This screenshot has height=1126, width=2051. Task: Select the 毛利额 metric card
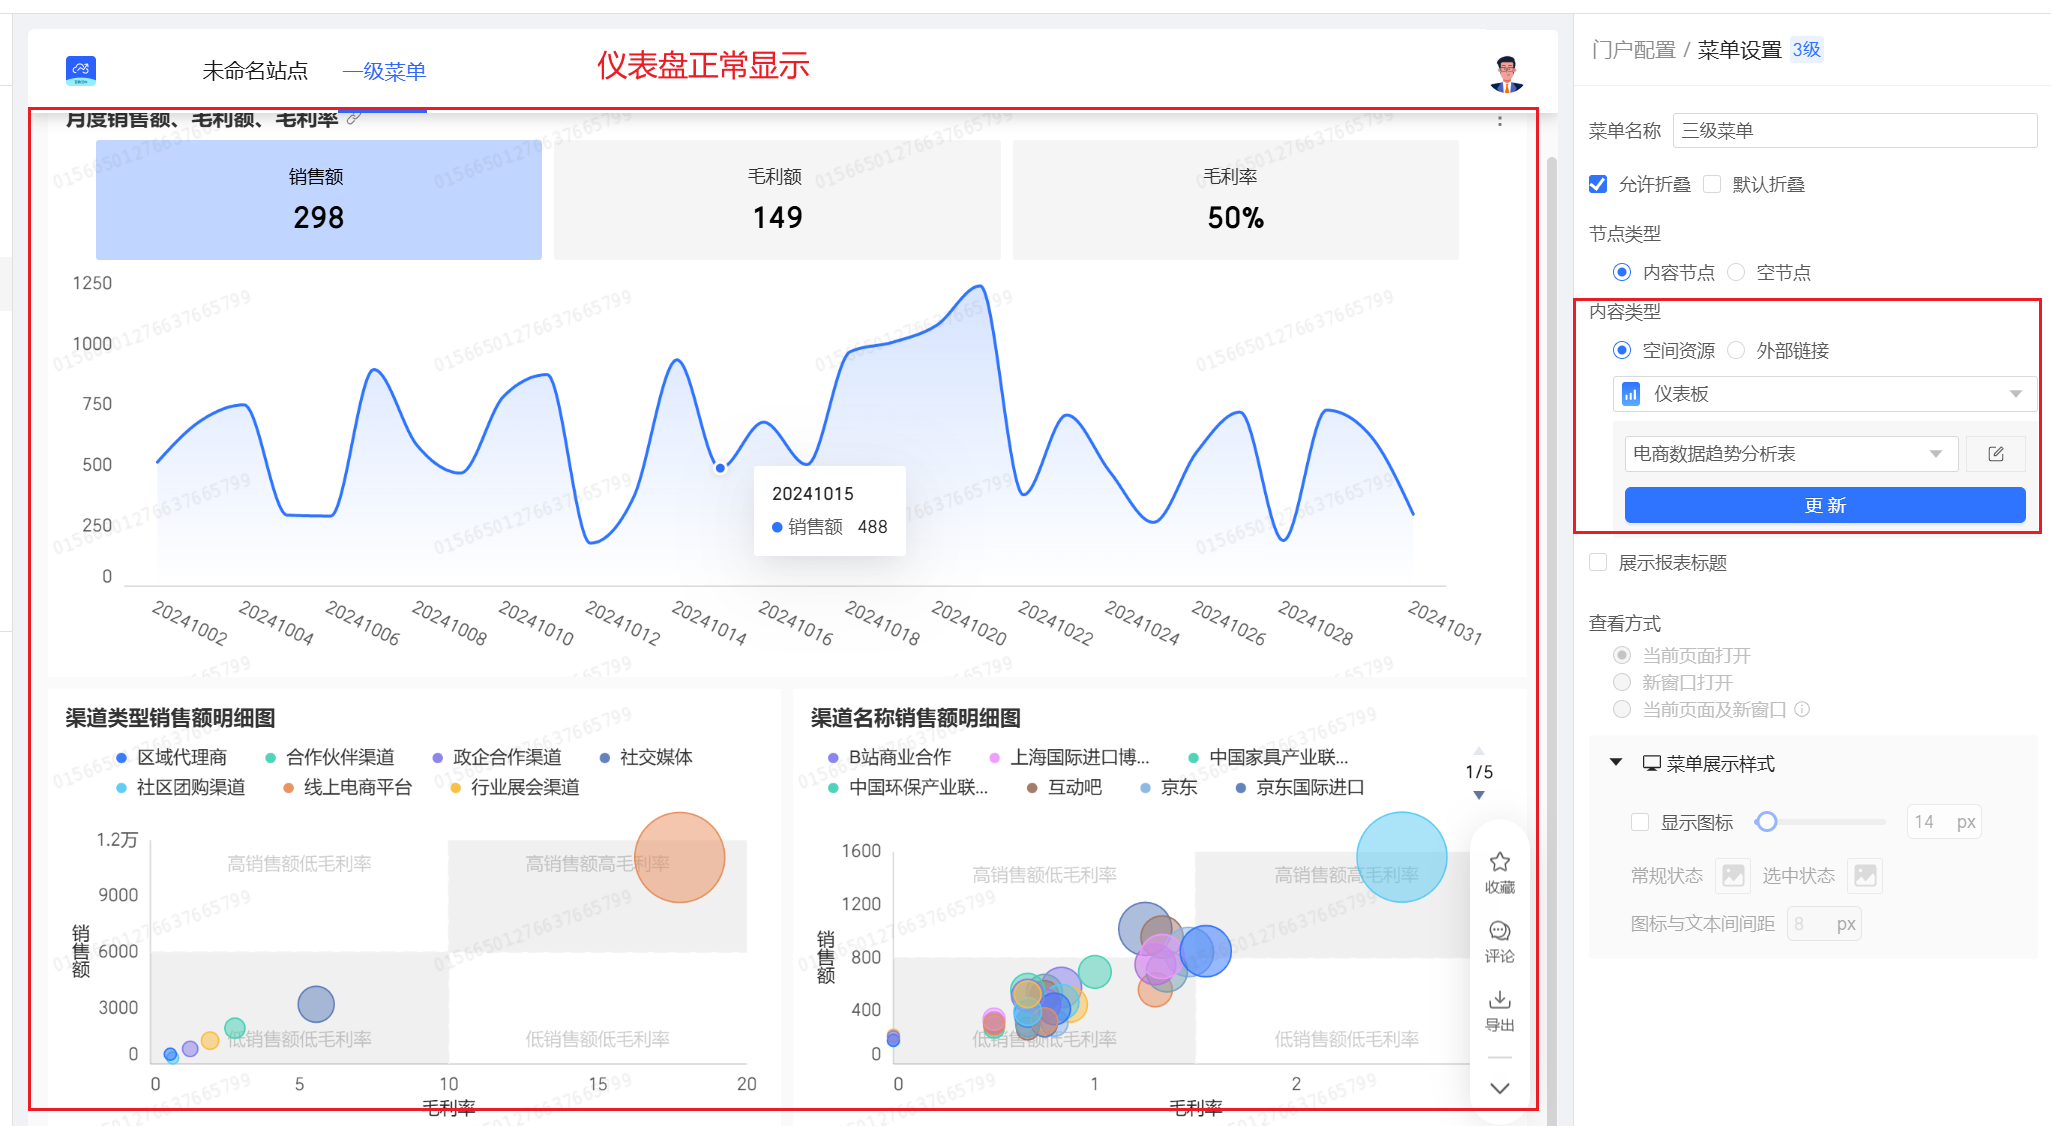777,199
